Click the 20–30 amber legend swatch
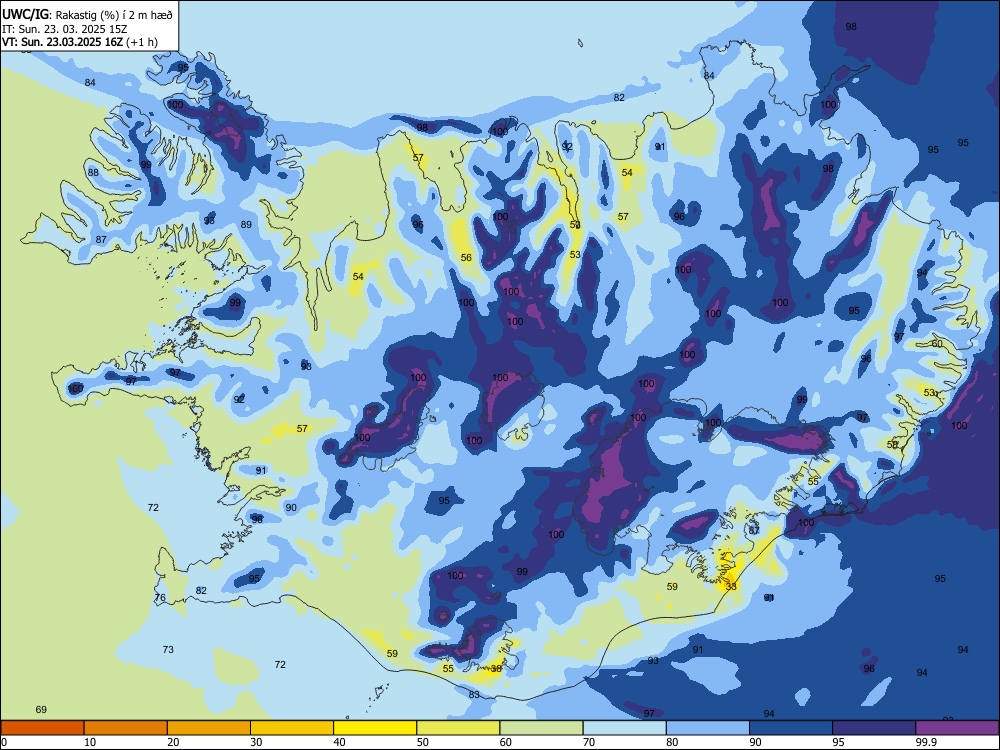Image resolution: width=1000 pixels, height=750 pixels. click(x=209, y=728)
